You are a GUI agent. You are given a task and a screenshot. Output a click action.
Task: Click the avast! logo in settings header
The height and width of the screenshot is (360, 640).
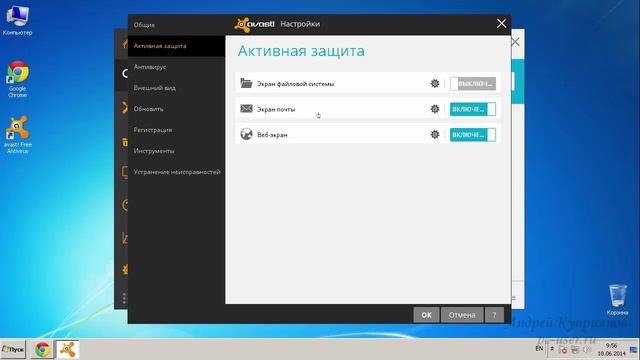coord(255,24)
